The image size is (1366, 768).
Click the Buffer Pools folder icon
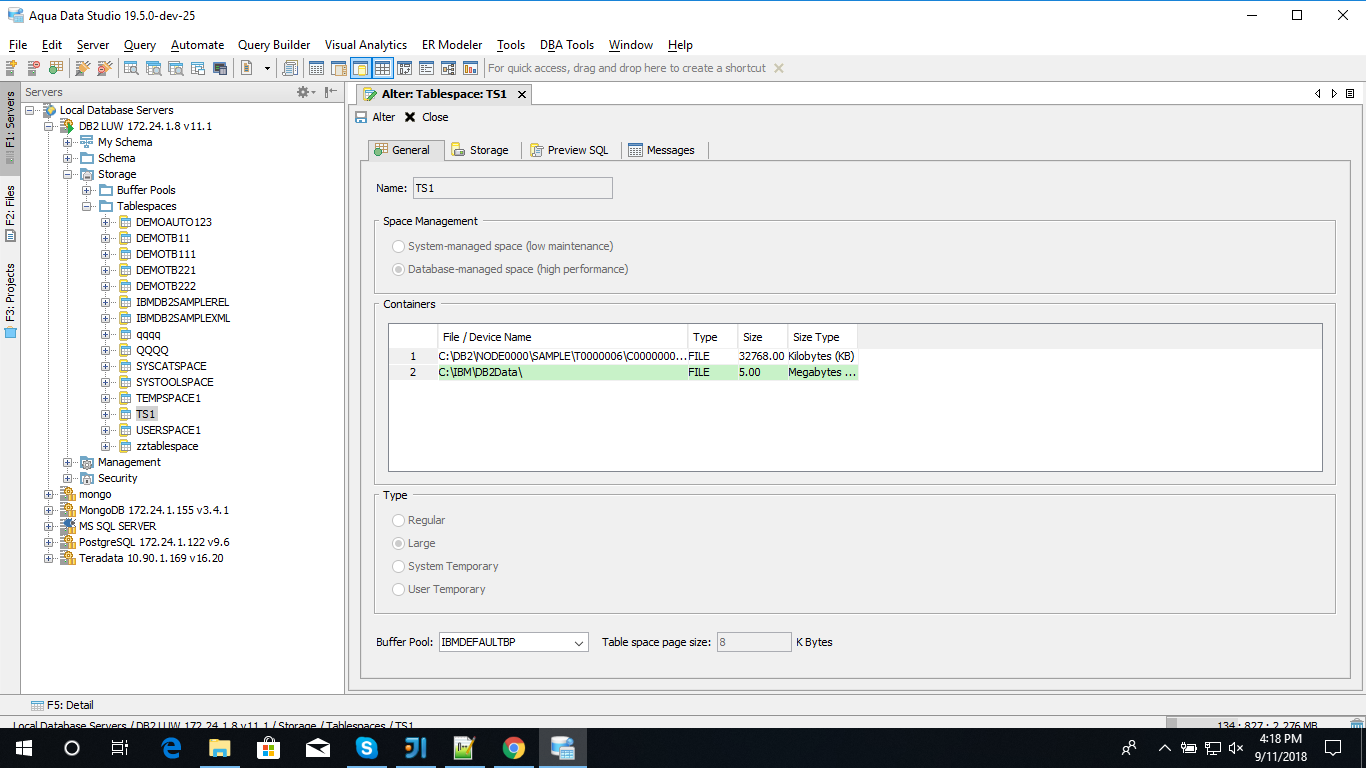[x=107, y=190]
